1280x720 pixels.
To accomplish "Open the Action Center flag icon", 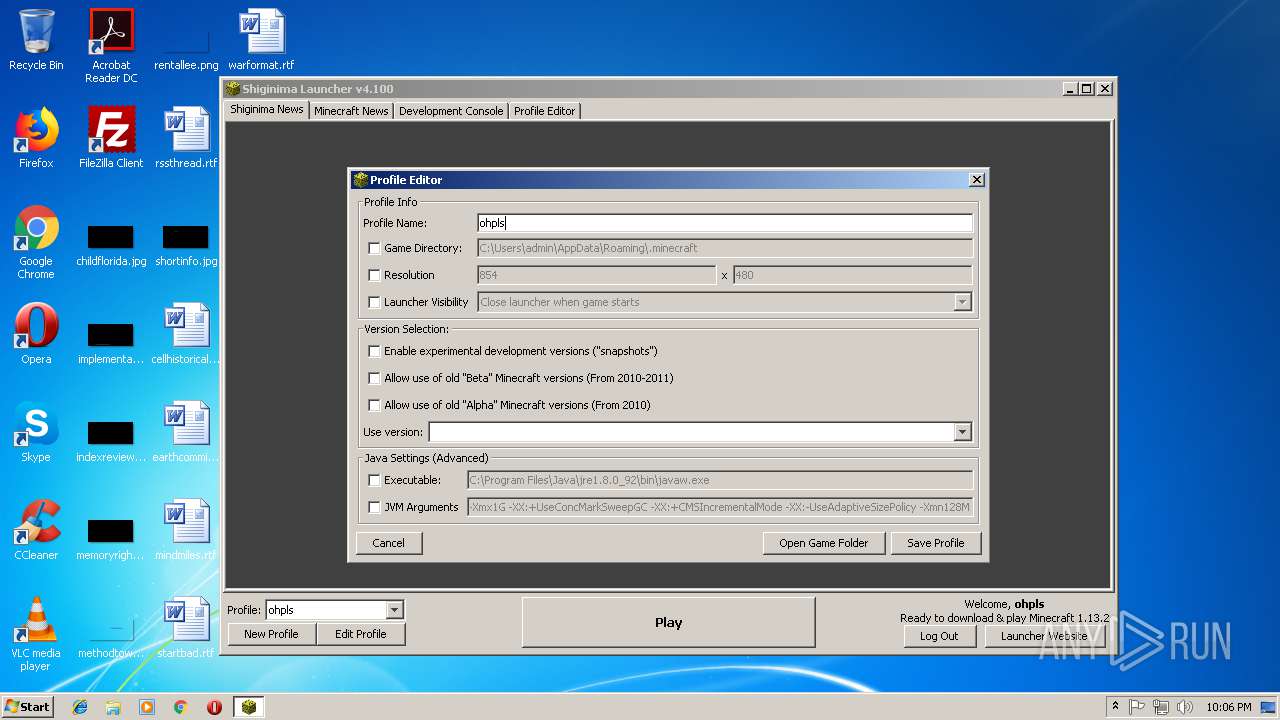I will click(1138, 707).
